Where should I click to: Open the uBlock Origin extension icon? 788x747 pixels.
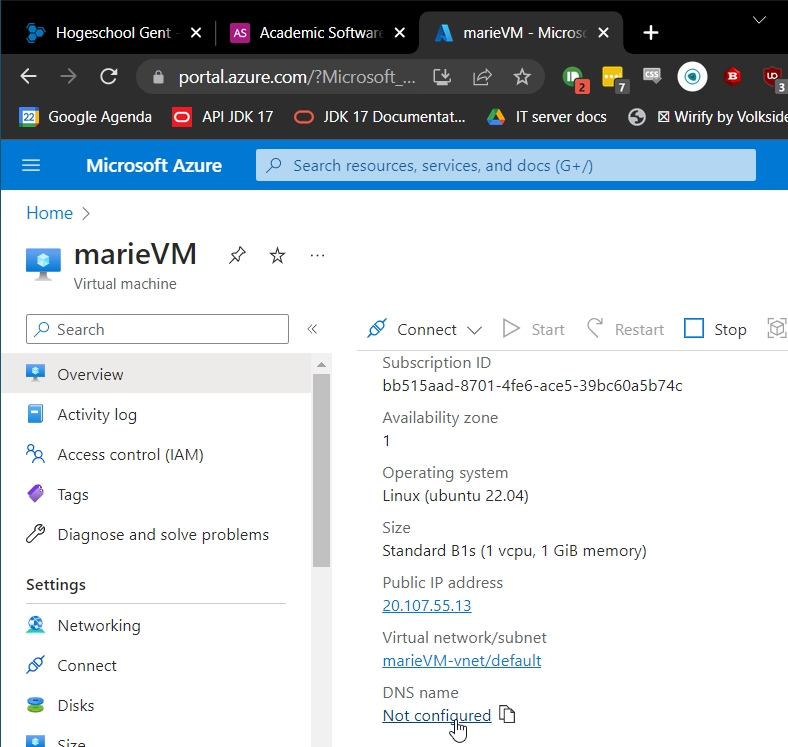[x=774, y=79]
